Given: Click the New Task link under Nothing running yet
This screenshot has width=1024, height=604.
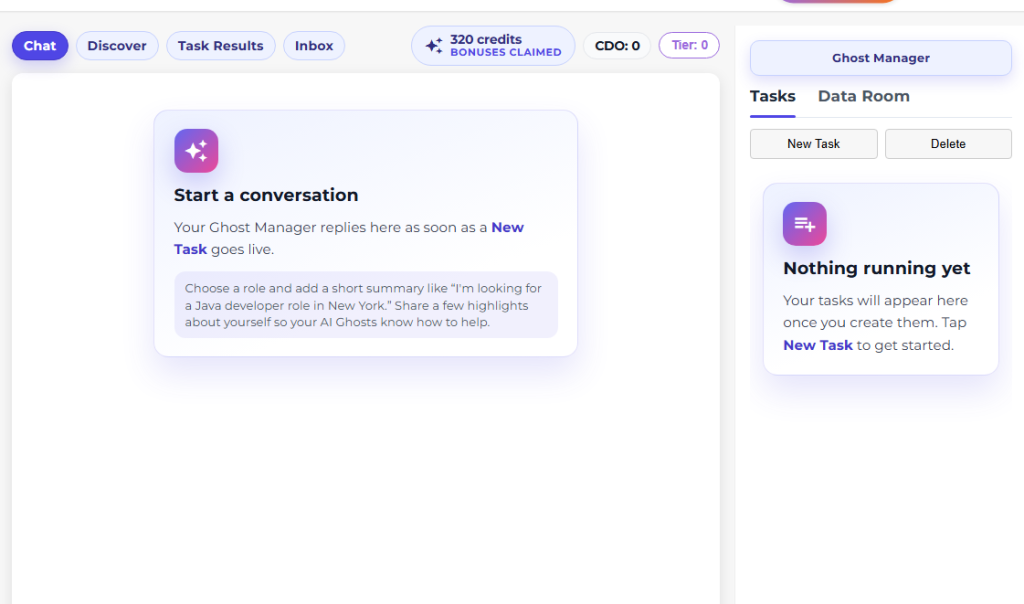Looking at the screenshot, I should 817,345.
